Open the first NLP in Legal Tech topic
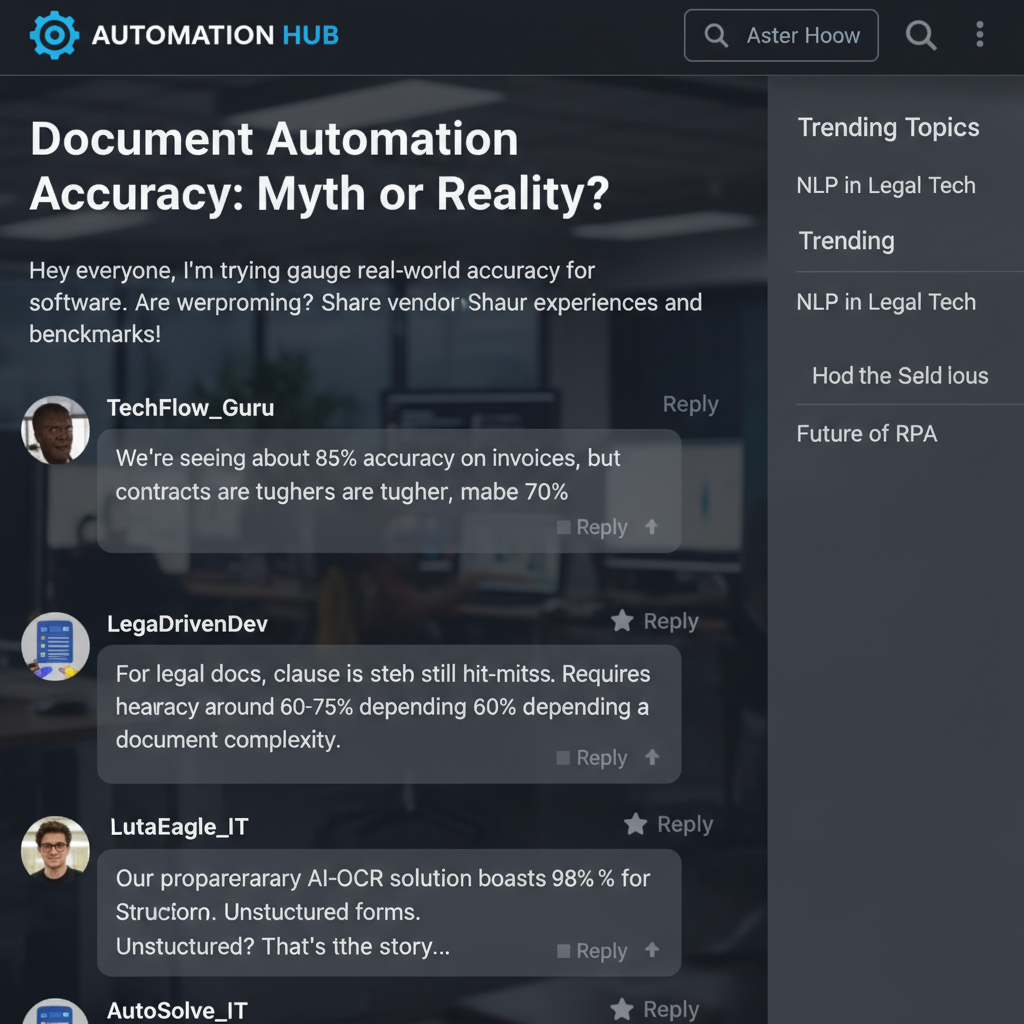Viewport: 1024px width, 1024px height. click(x=885, y=185)
